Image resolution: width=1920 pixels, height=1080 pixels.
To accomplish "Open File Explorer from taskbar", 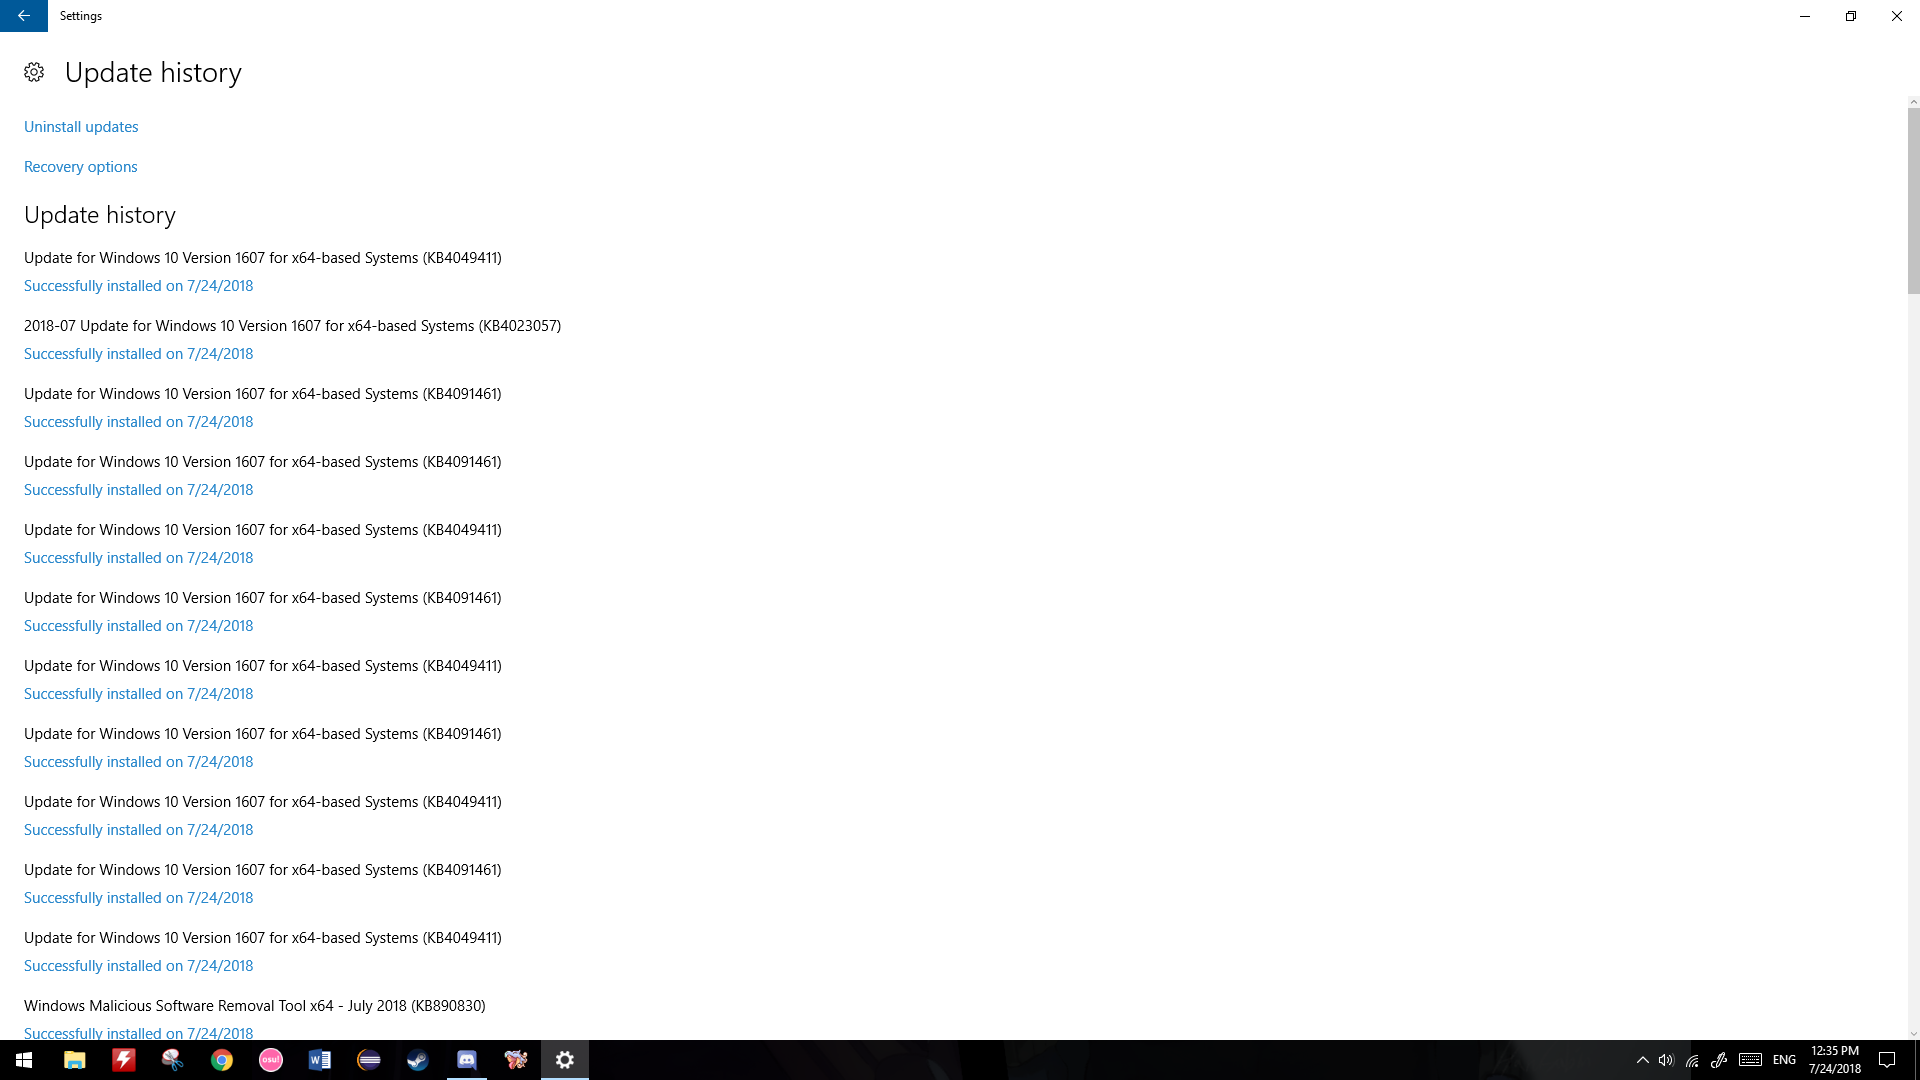I will click(75, 1059).
